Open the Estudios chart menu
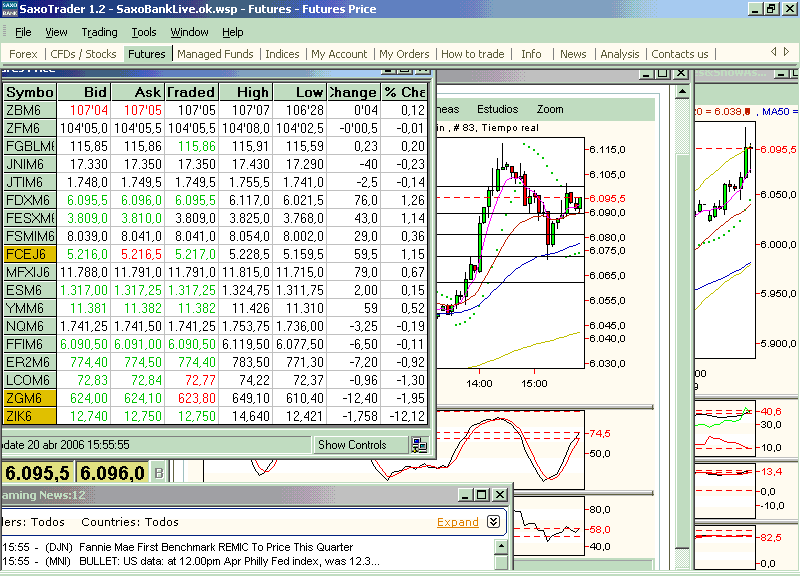800x576 pixels. pos(497,109)
